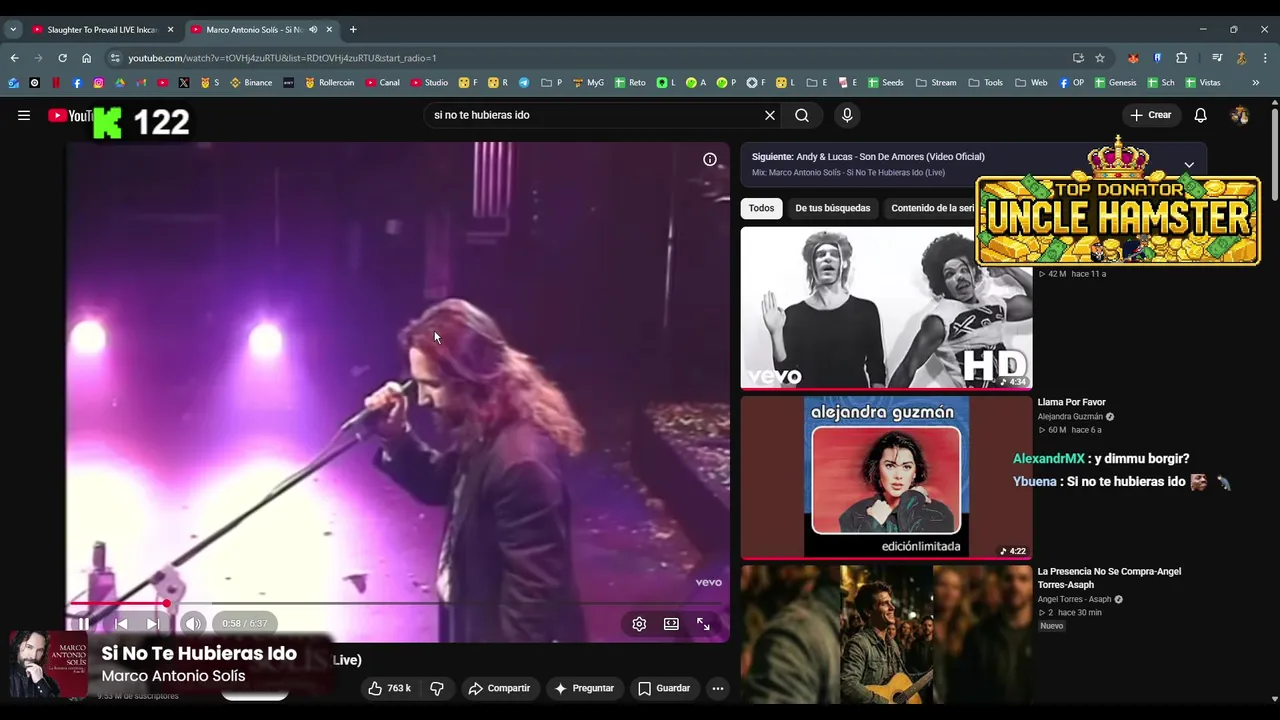This screenshot has height=720, width=1280.
Task: Open the Studio bookmark
Action: [x=429, y=83]
